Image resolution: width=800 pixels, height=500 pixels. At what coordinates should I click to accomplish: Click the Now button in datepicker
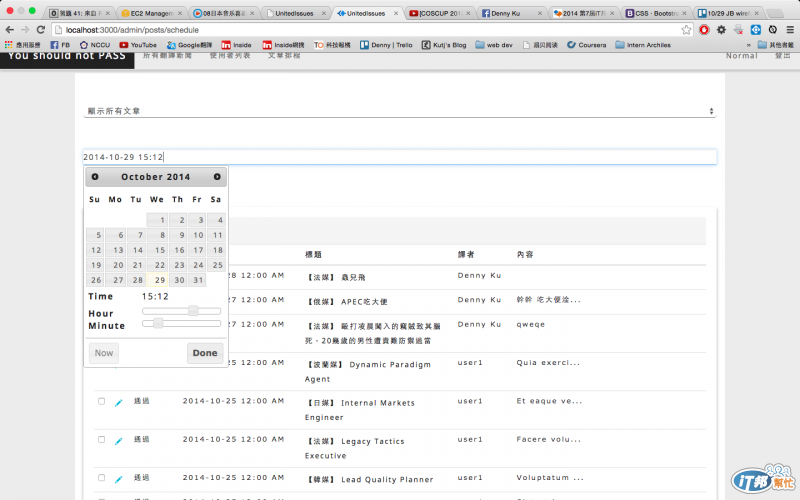tap(104, 353)
